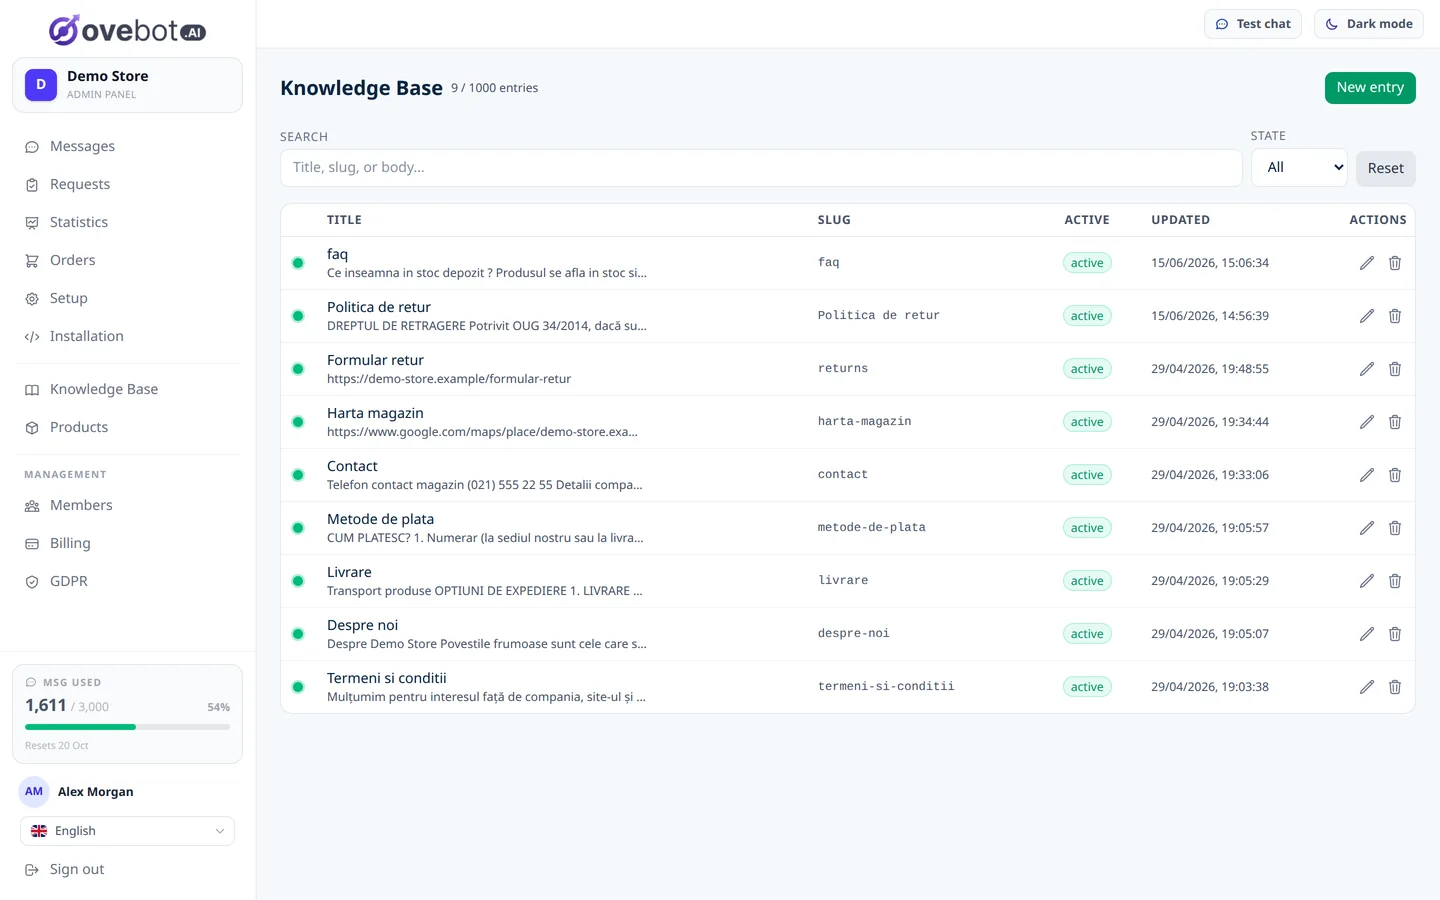1440x900 pixels.
Task: Edit the Despre noi entry
Action: pyautogui.click(x=1367, y=634)
